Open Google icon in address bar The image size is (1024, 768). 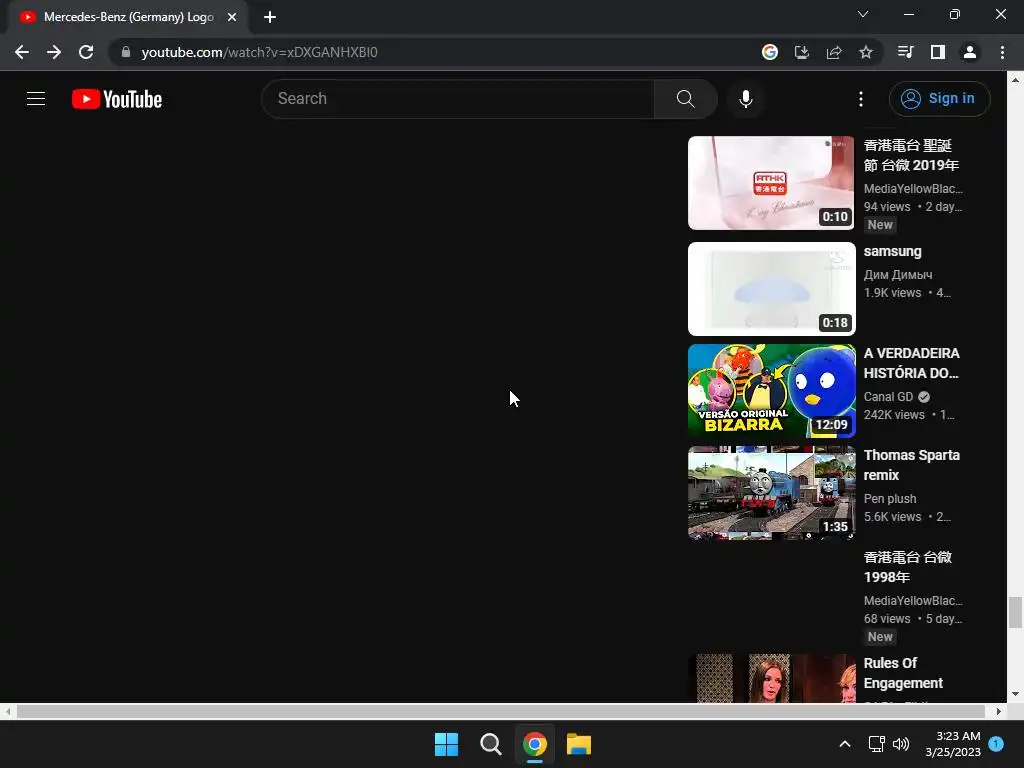tap(770, 52)
